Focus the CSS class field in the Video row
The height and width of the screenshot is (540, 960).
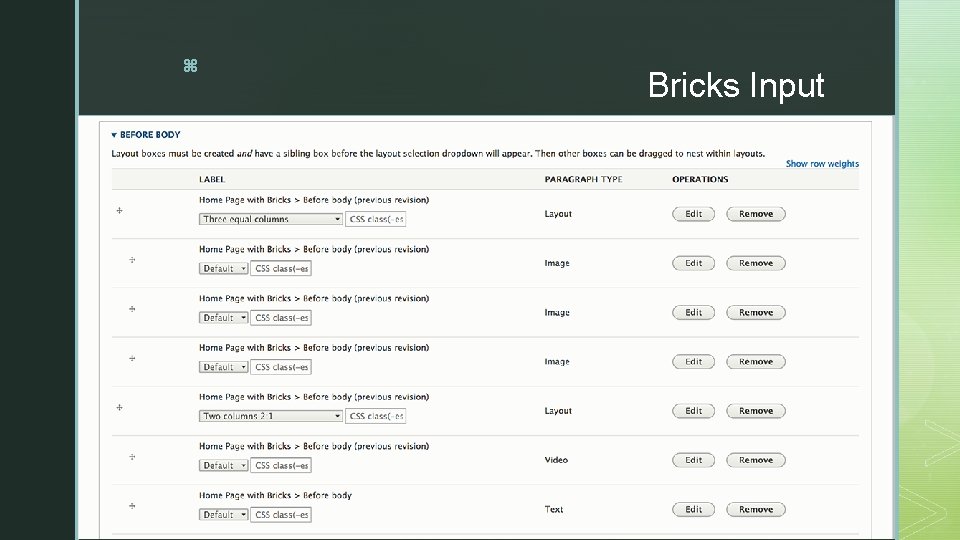pyautogui.click(x=281, y=465)
